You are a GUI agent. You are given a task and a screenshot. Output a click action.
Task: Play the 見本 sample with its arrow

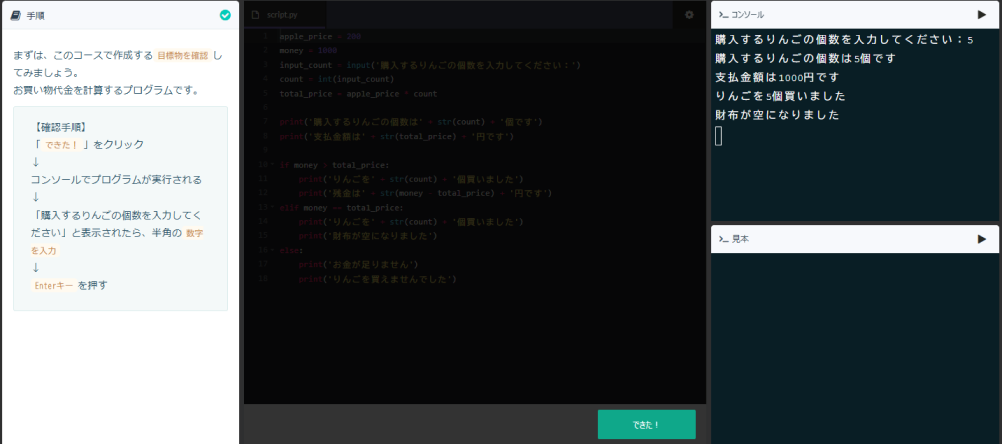[x=981, y=239]
